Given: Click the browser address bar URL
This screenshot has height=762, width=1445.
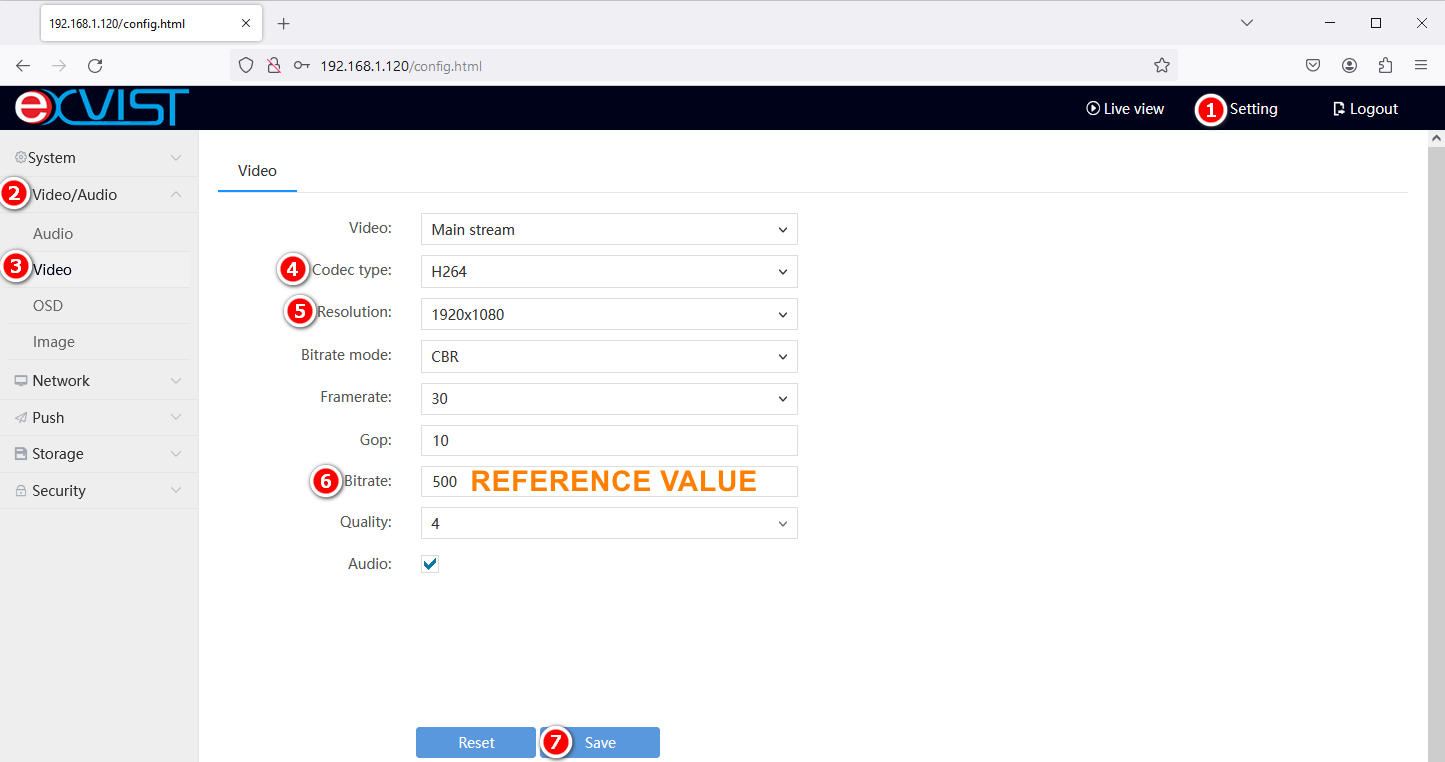Looking at the screenshot, I should pos(401,66).
